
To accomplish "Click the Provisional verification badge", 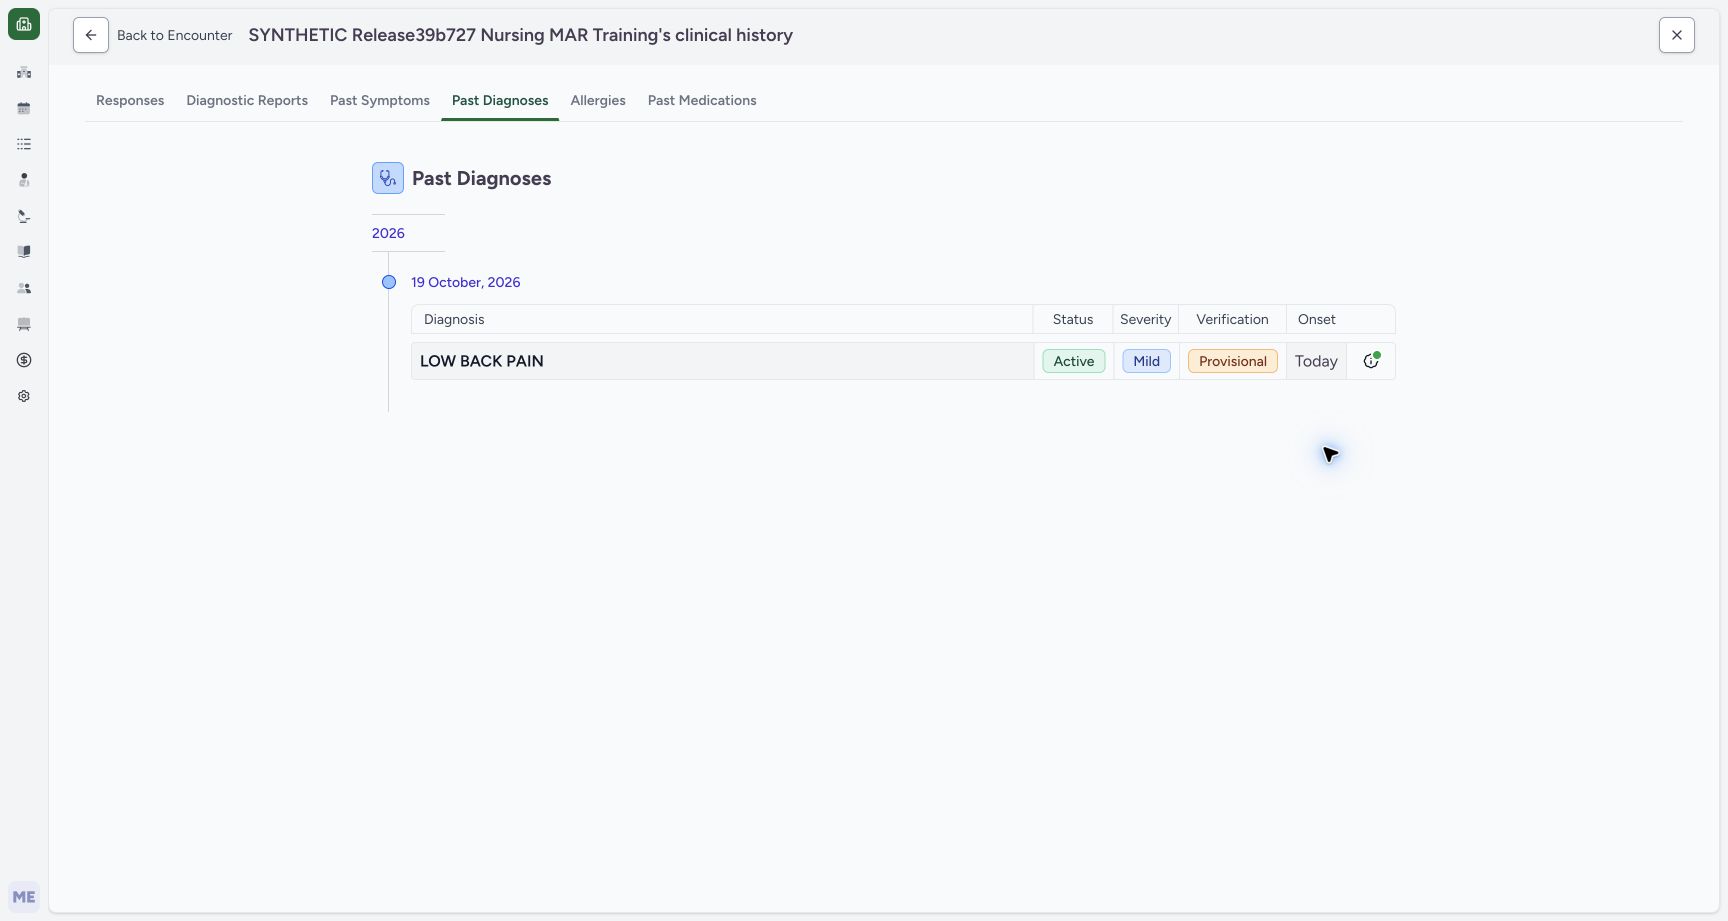I will 1233,361.
